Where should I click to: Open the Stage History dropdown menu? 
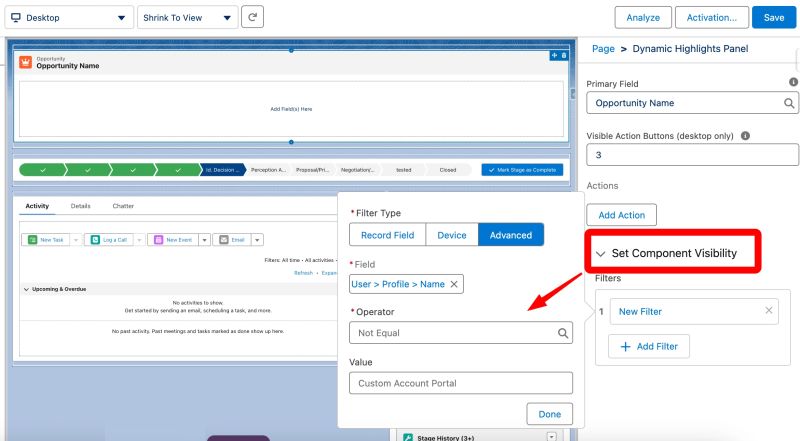click(552, 437)
